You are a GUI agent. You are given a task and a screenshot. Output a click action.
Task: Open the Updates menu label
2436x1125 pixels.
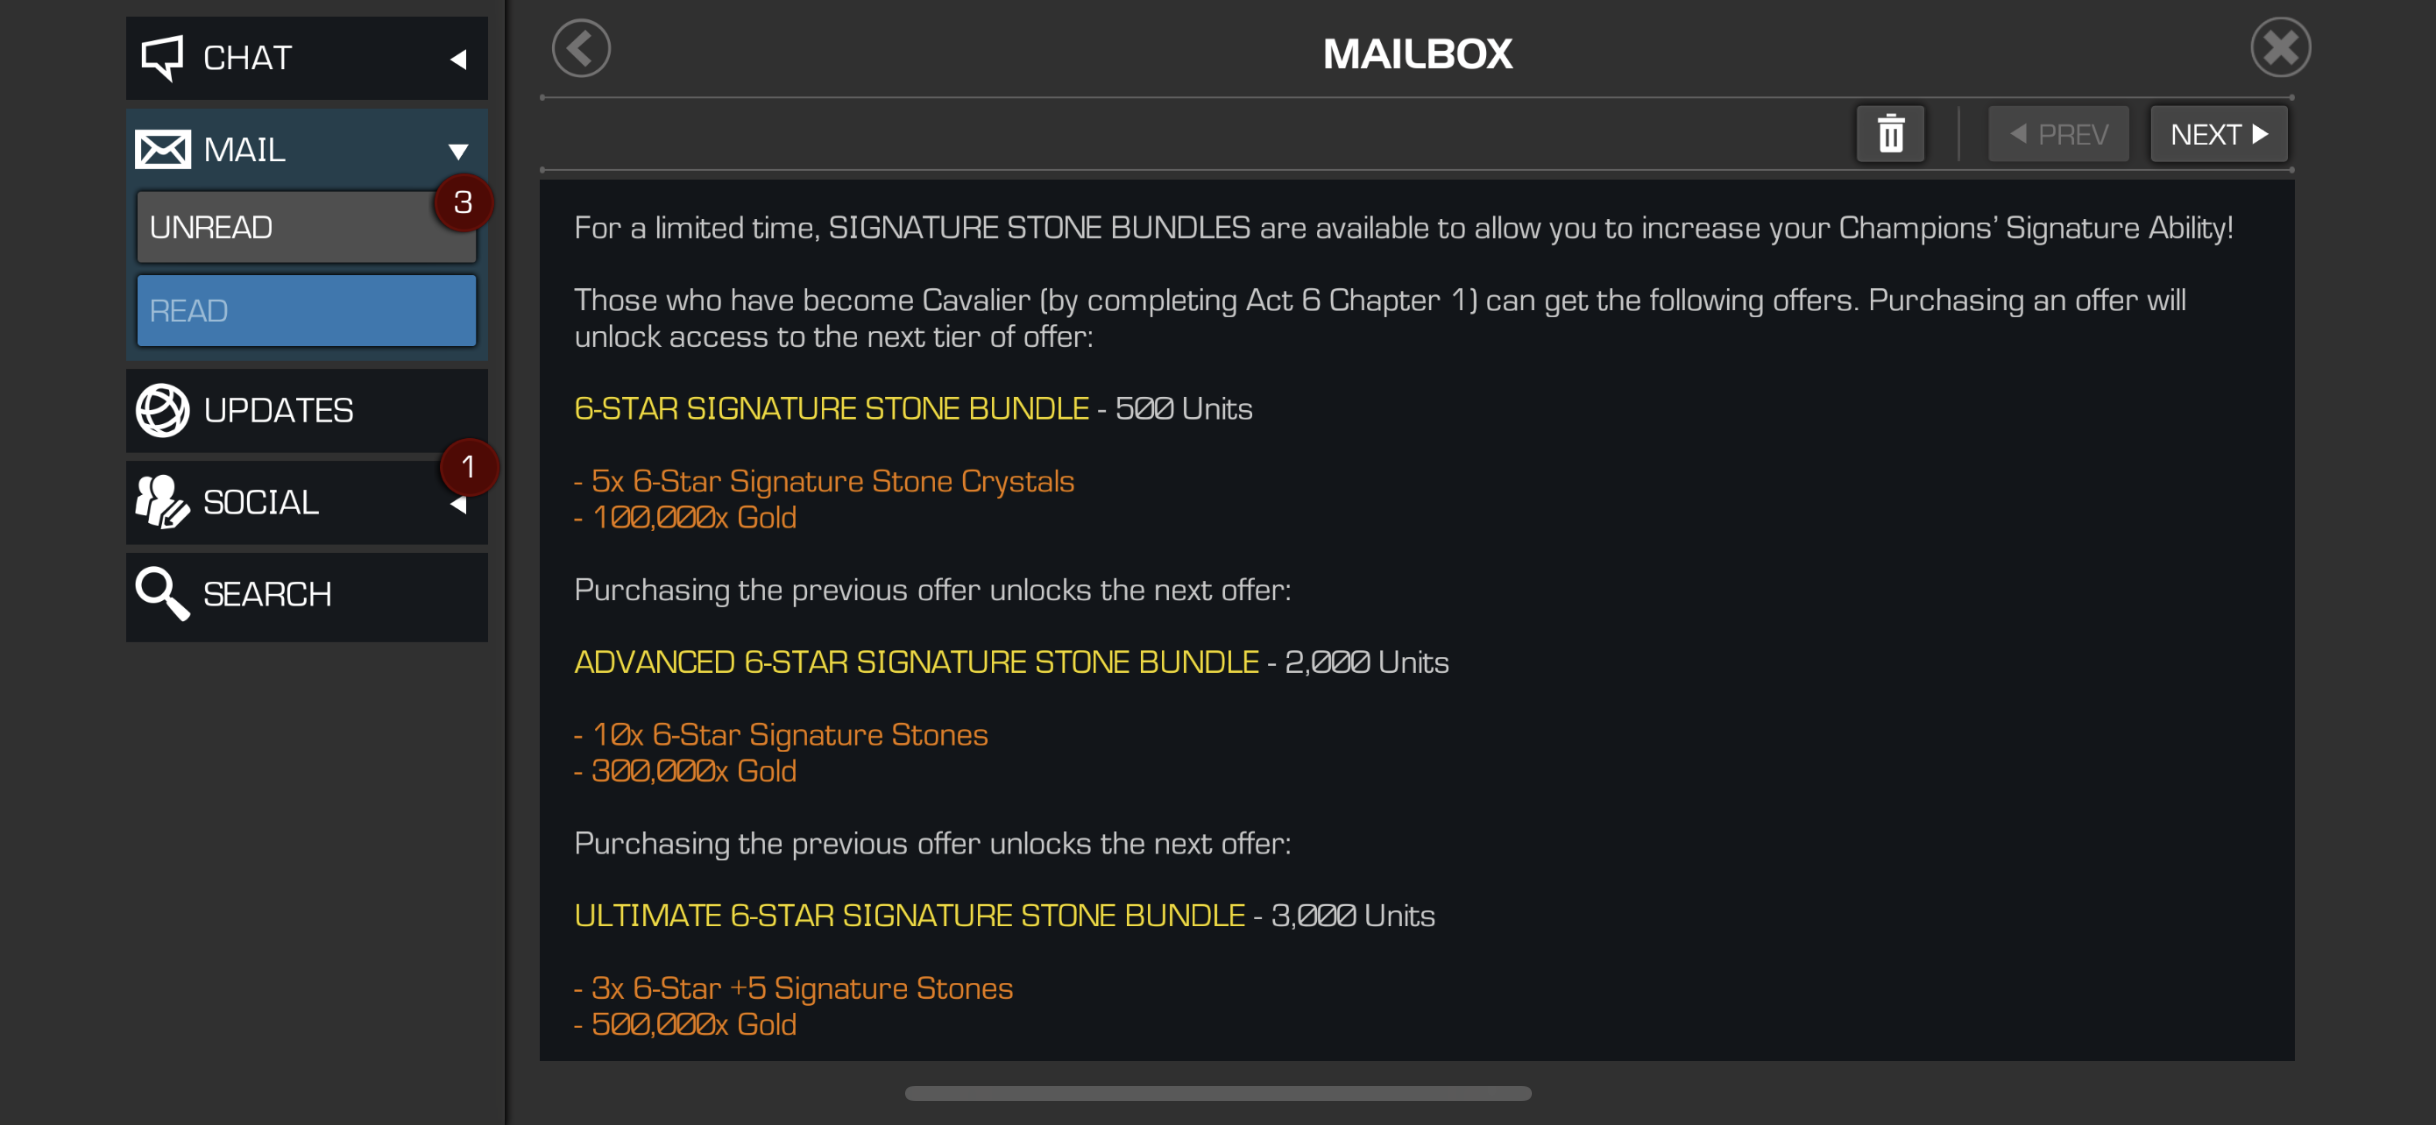pos(278,410)
